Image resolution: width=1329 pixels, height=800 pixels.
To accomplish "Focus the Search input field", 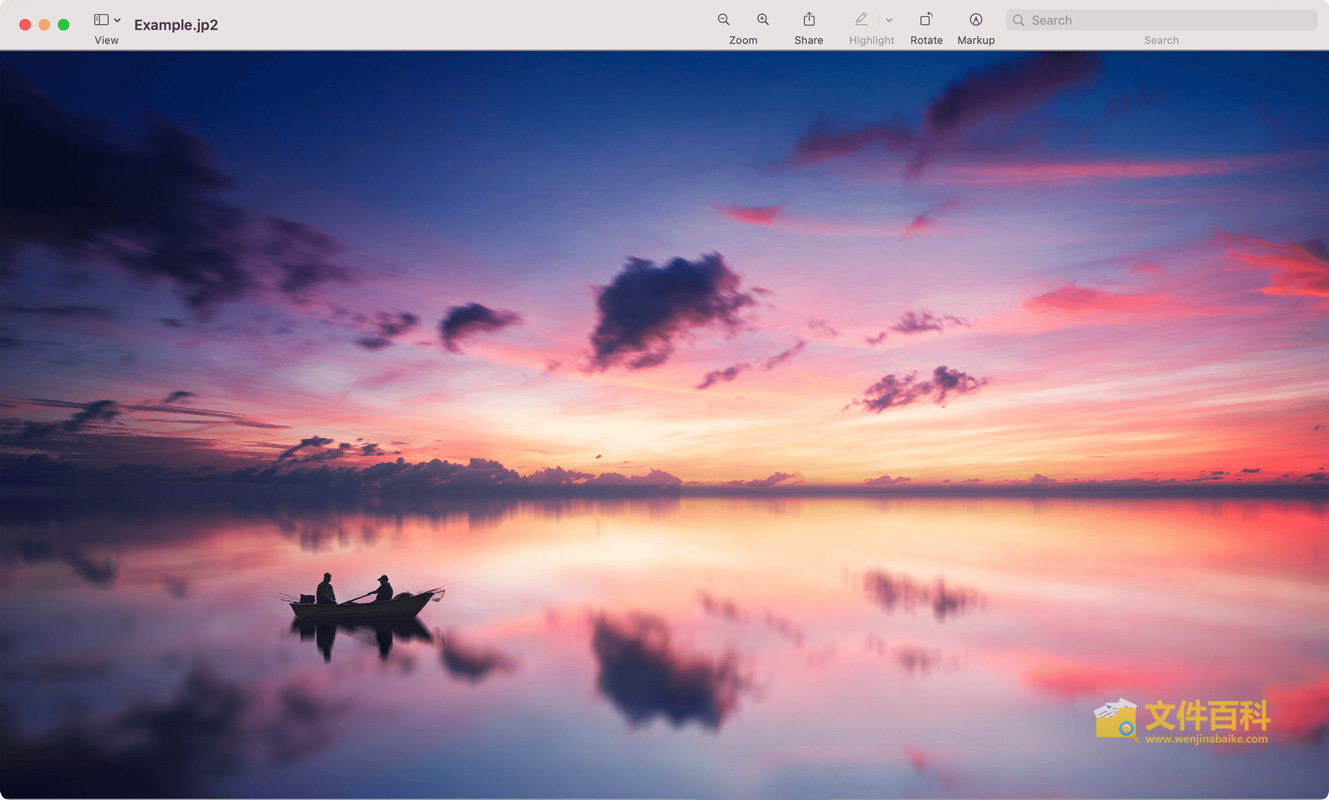I will (x=1161, y=20).
